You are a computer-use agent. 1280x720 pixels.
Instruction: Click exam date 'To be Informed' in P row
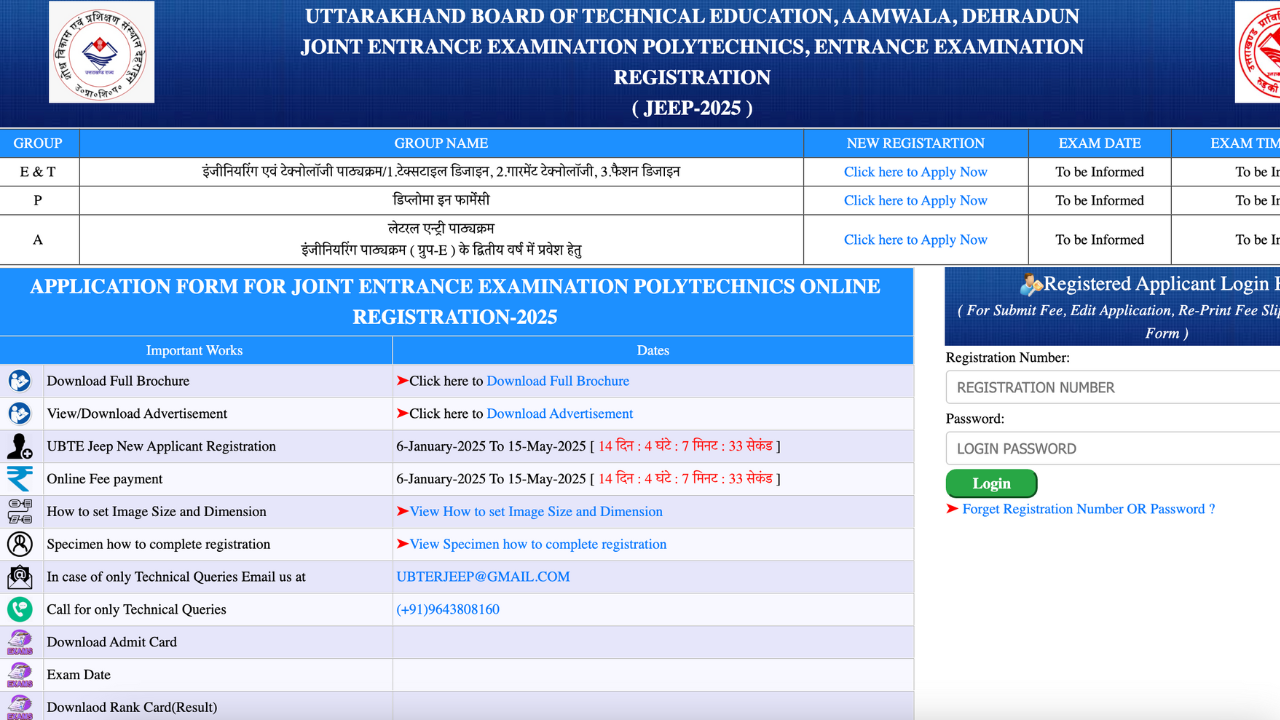[1100, 200]
